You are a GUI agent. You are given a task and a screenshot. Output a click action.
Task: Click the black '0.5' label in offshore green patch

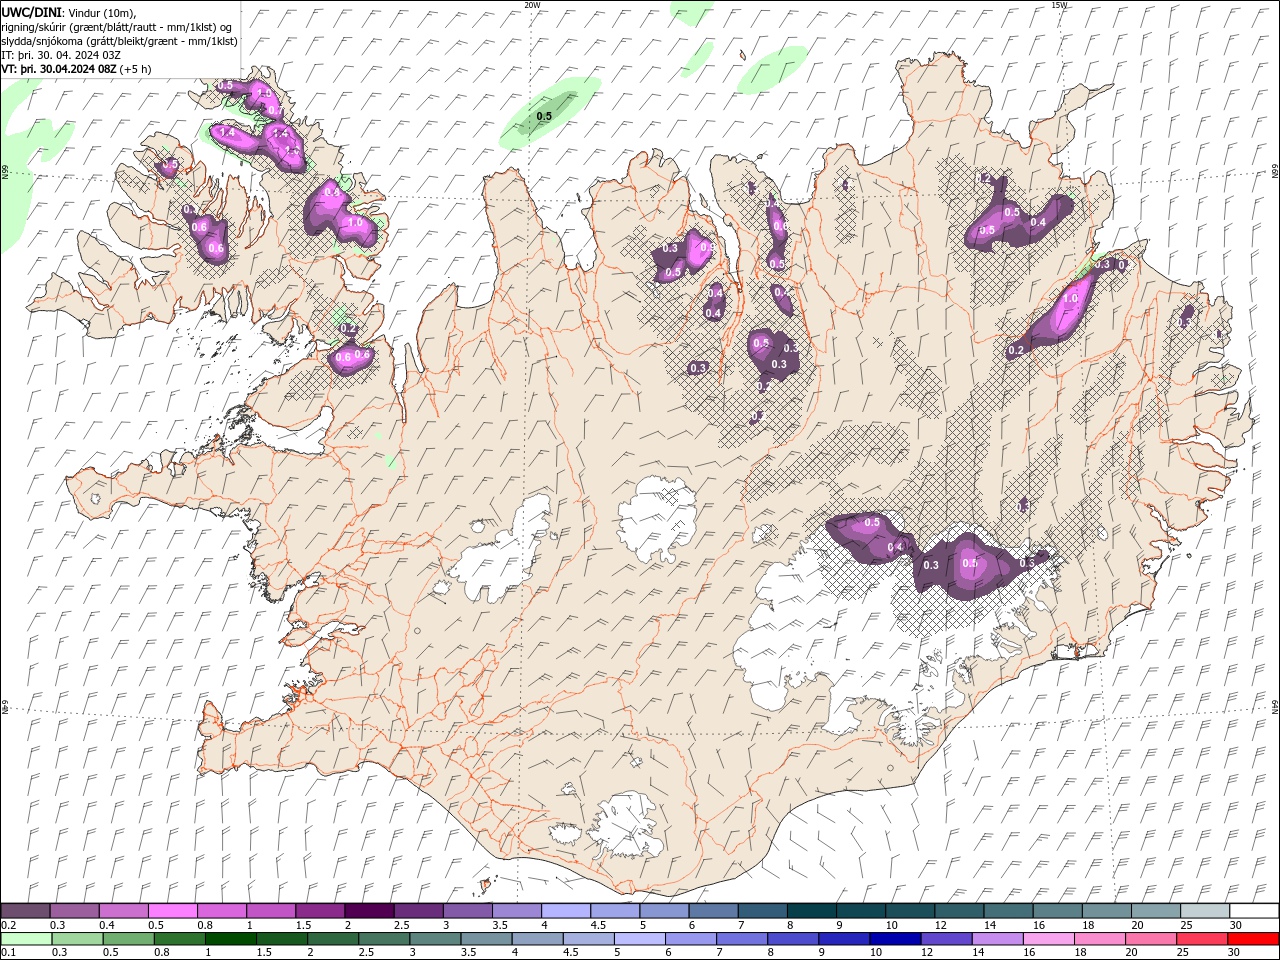click(544, 117)
